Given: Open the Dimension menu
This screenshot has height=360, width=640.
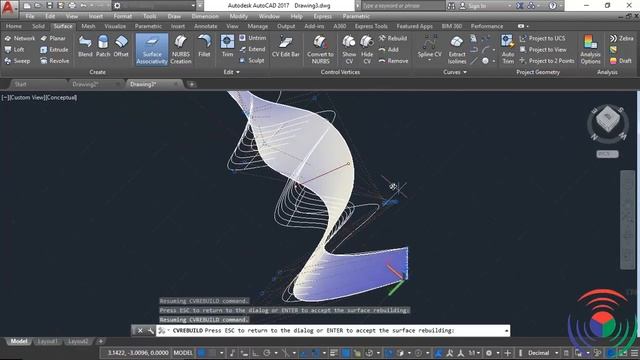Looking at the screenshot, I should [x=205, y=16].
